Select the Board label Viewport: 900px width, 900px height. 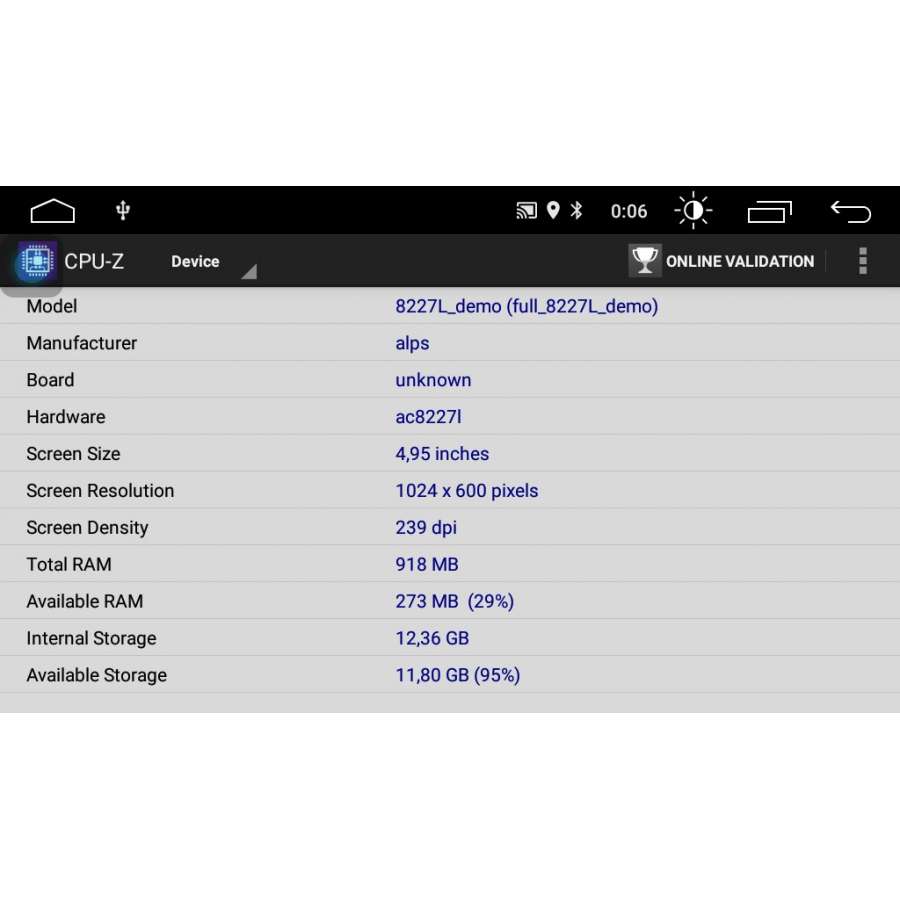click(x=50, y=380)
